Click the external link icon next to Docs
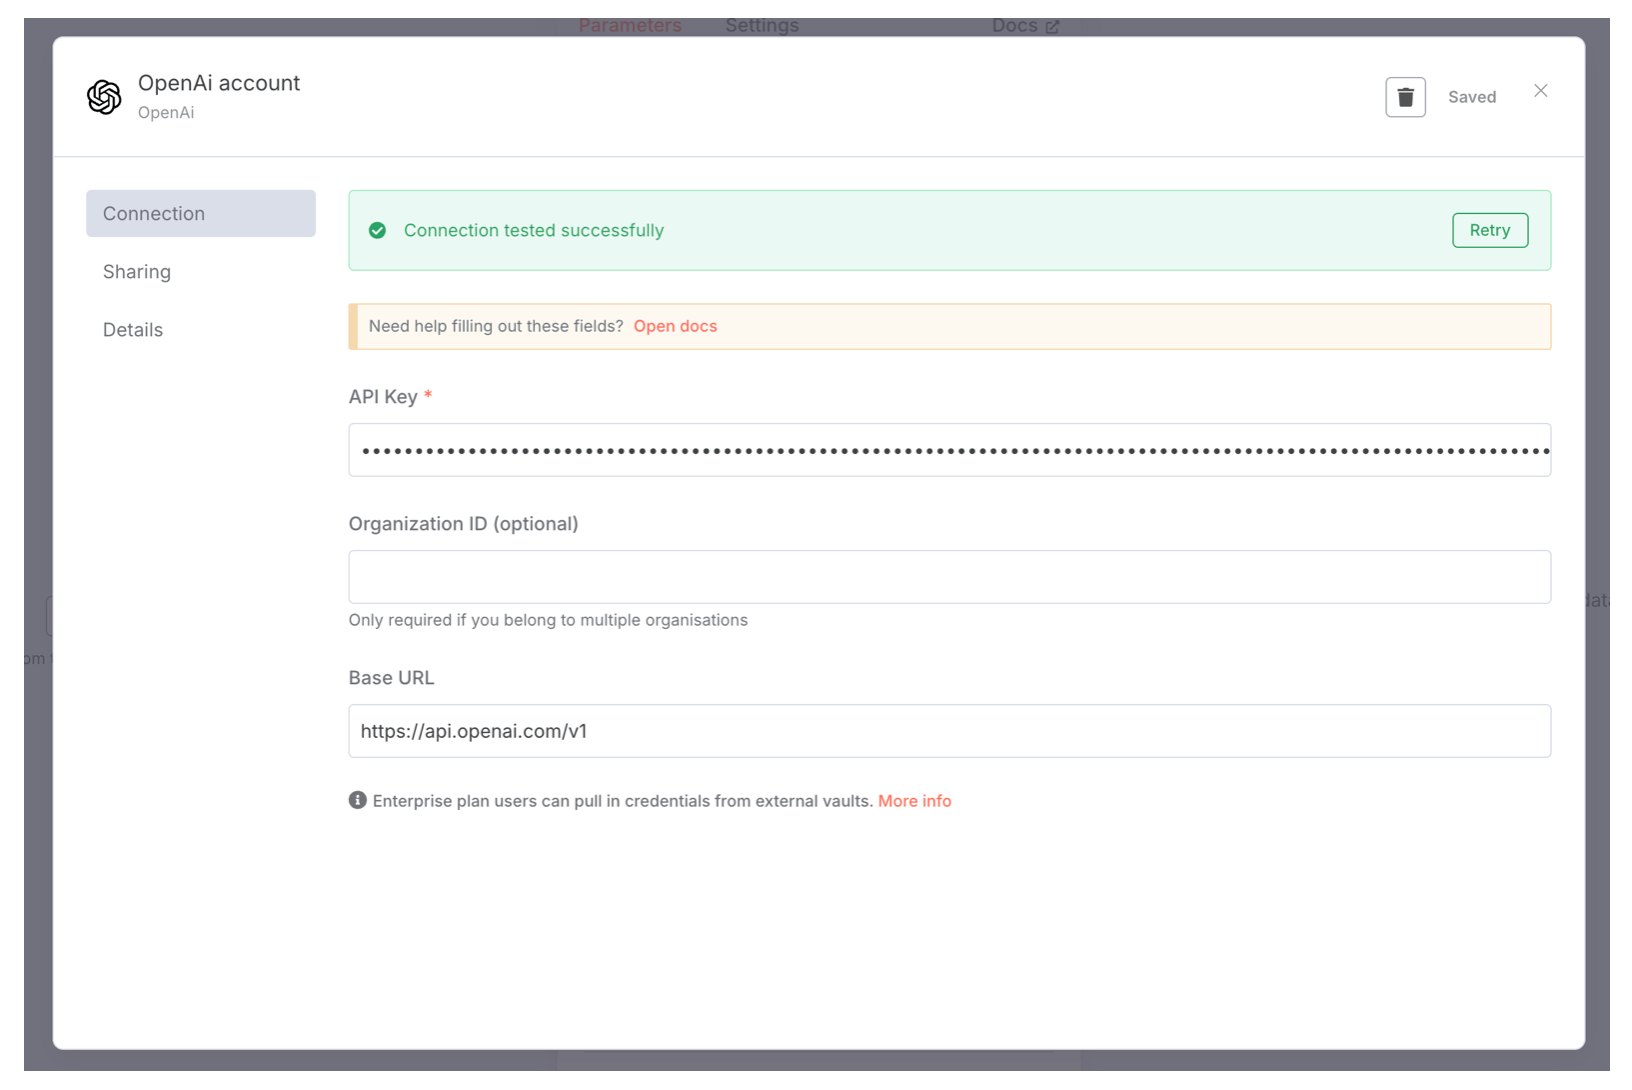The width and height of the screenshot is (1632, 1090). coord(1052,27)
